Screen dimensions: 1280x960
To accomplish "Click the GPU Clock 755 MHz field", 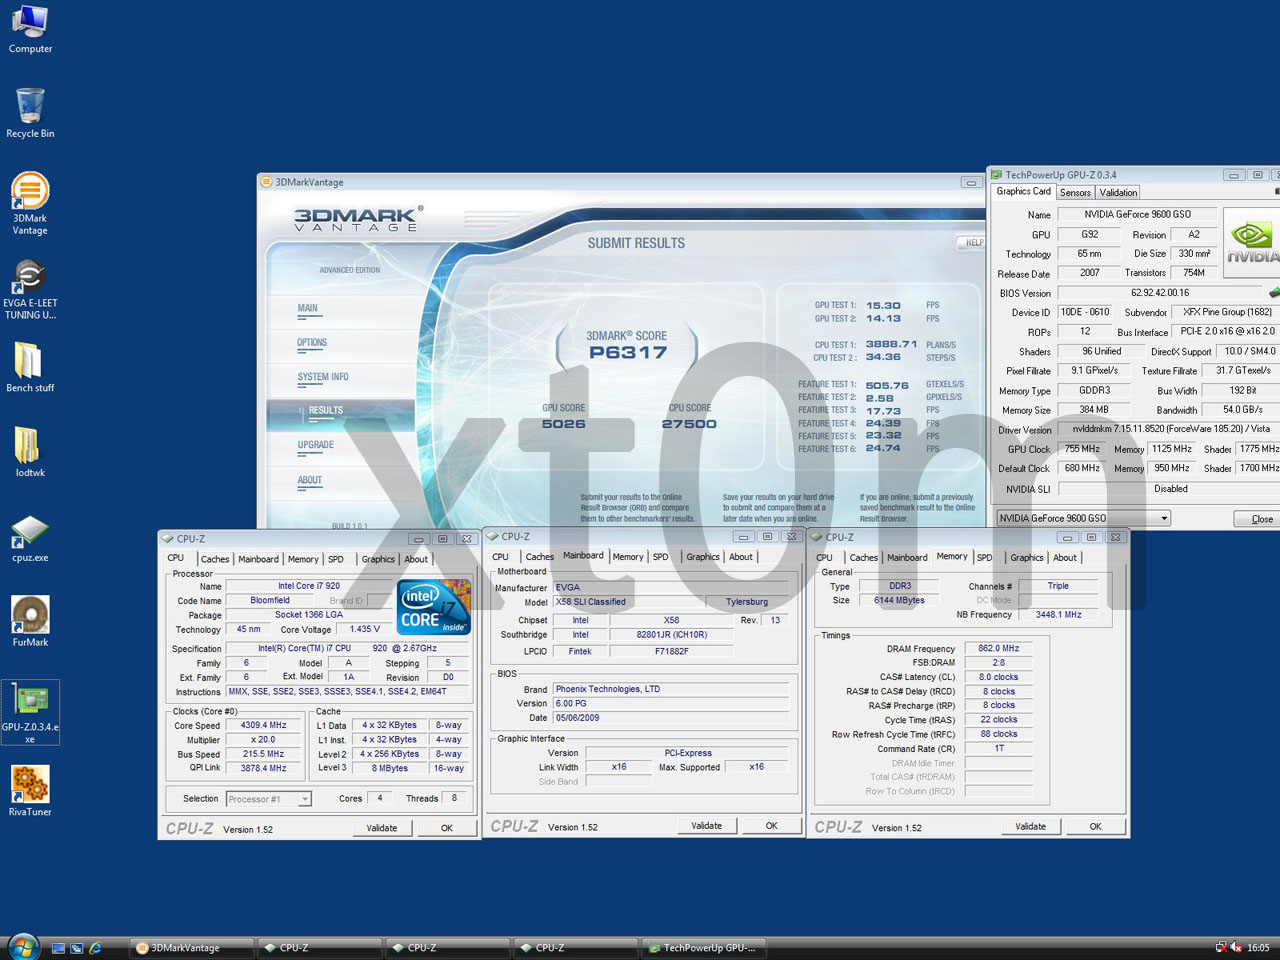I will [x=1082, y=449].
